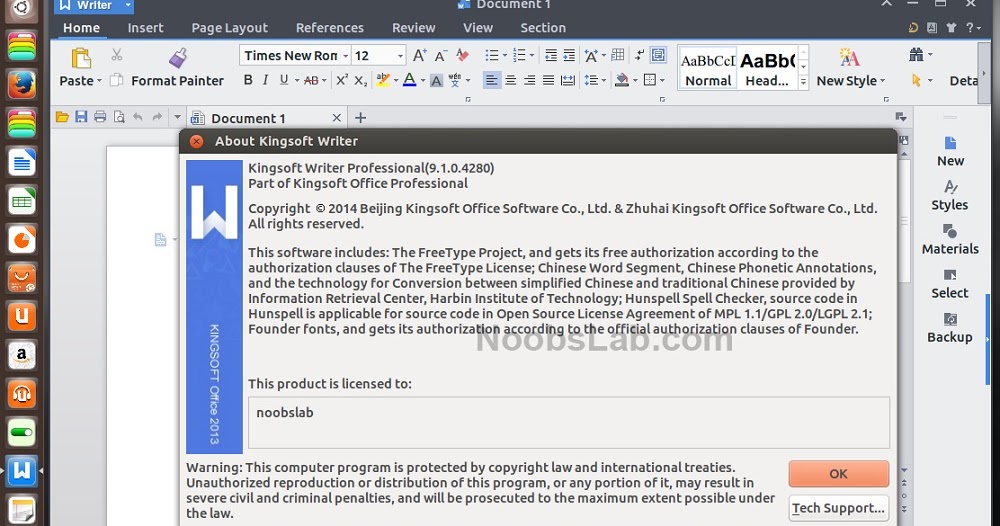Open the New Style dropdown arrow
Image resolution: width=1000 pixels, height=526 pixels.
882,81
